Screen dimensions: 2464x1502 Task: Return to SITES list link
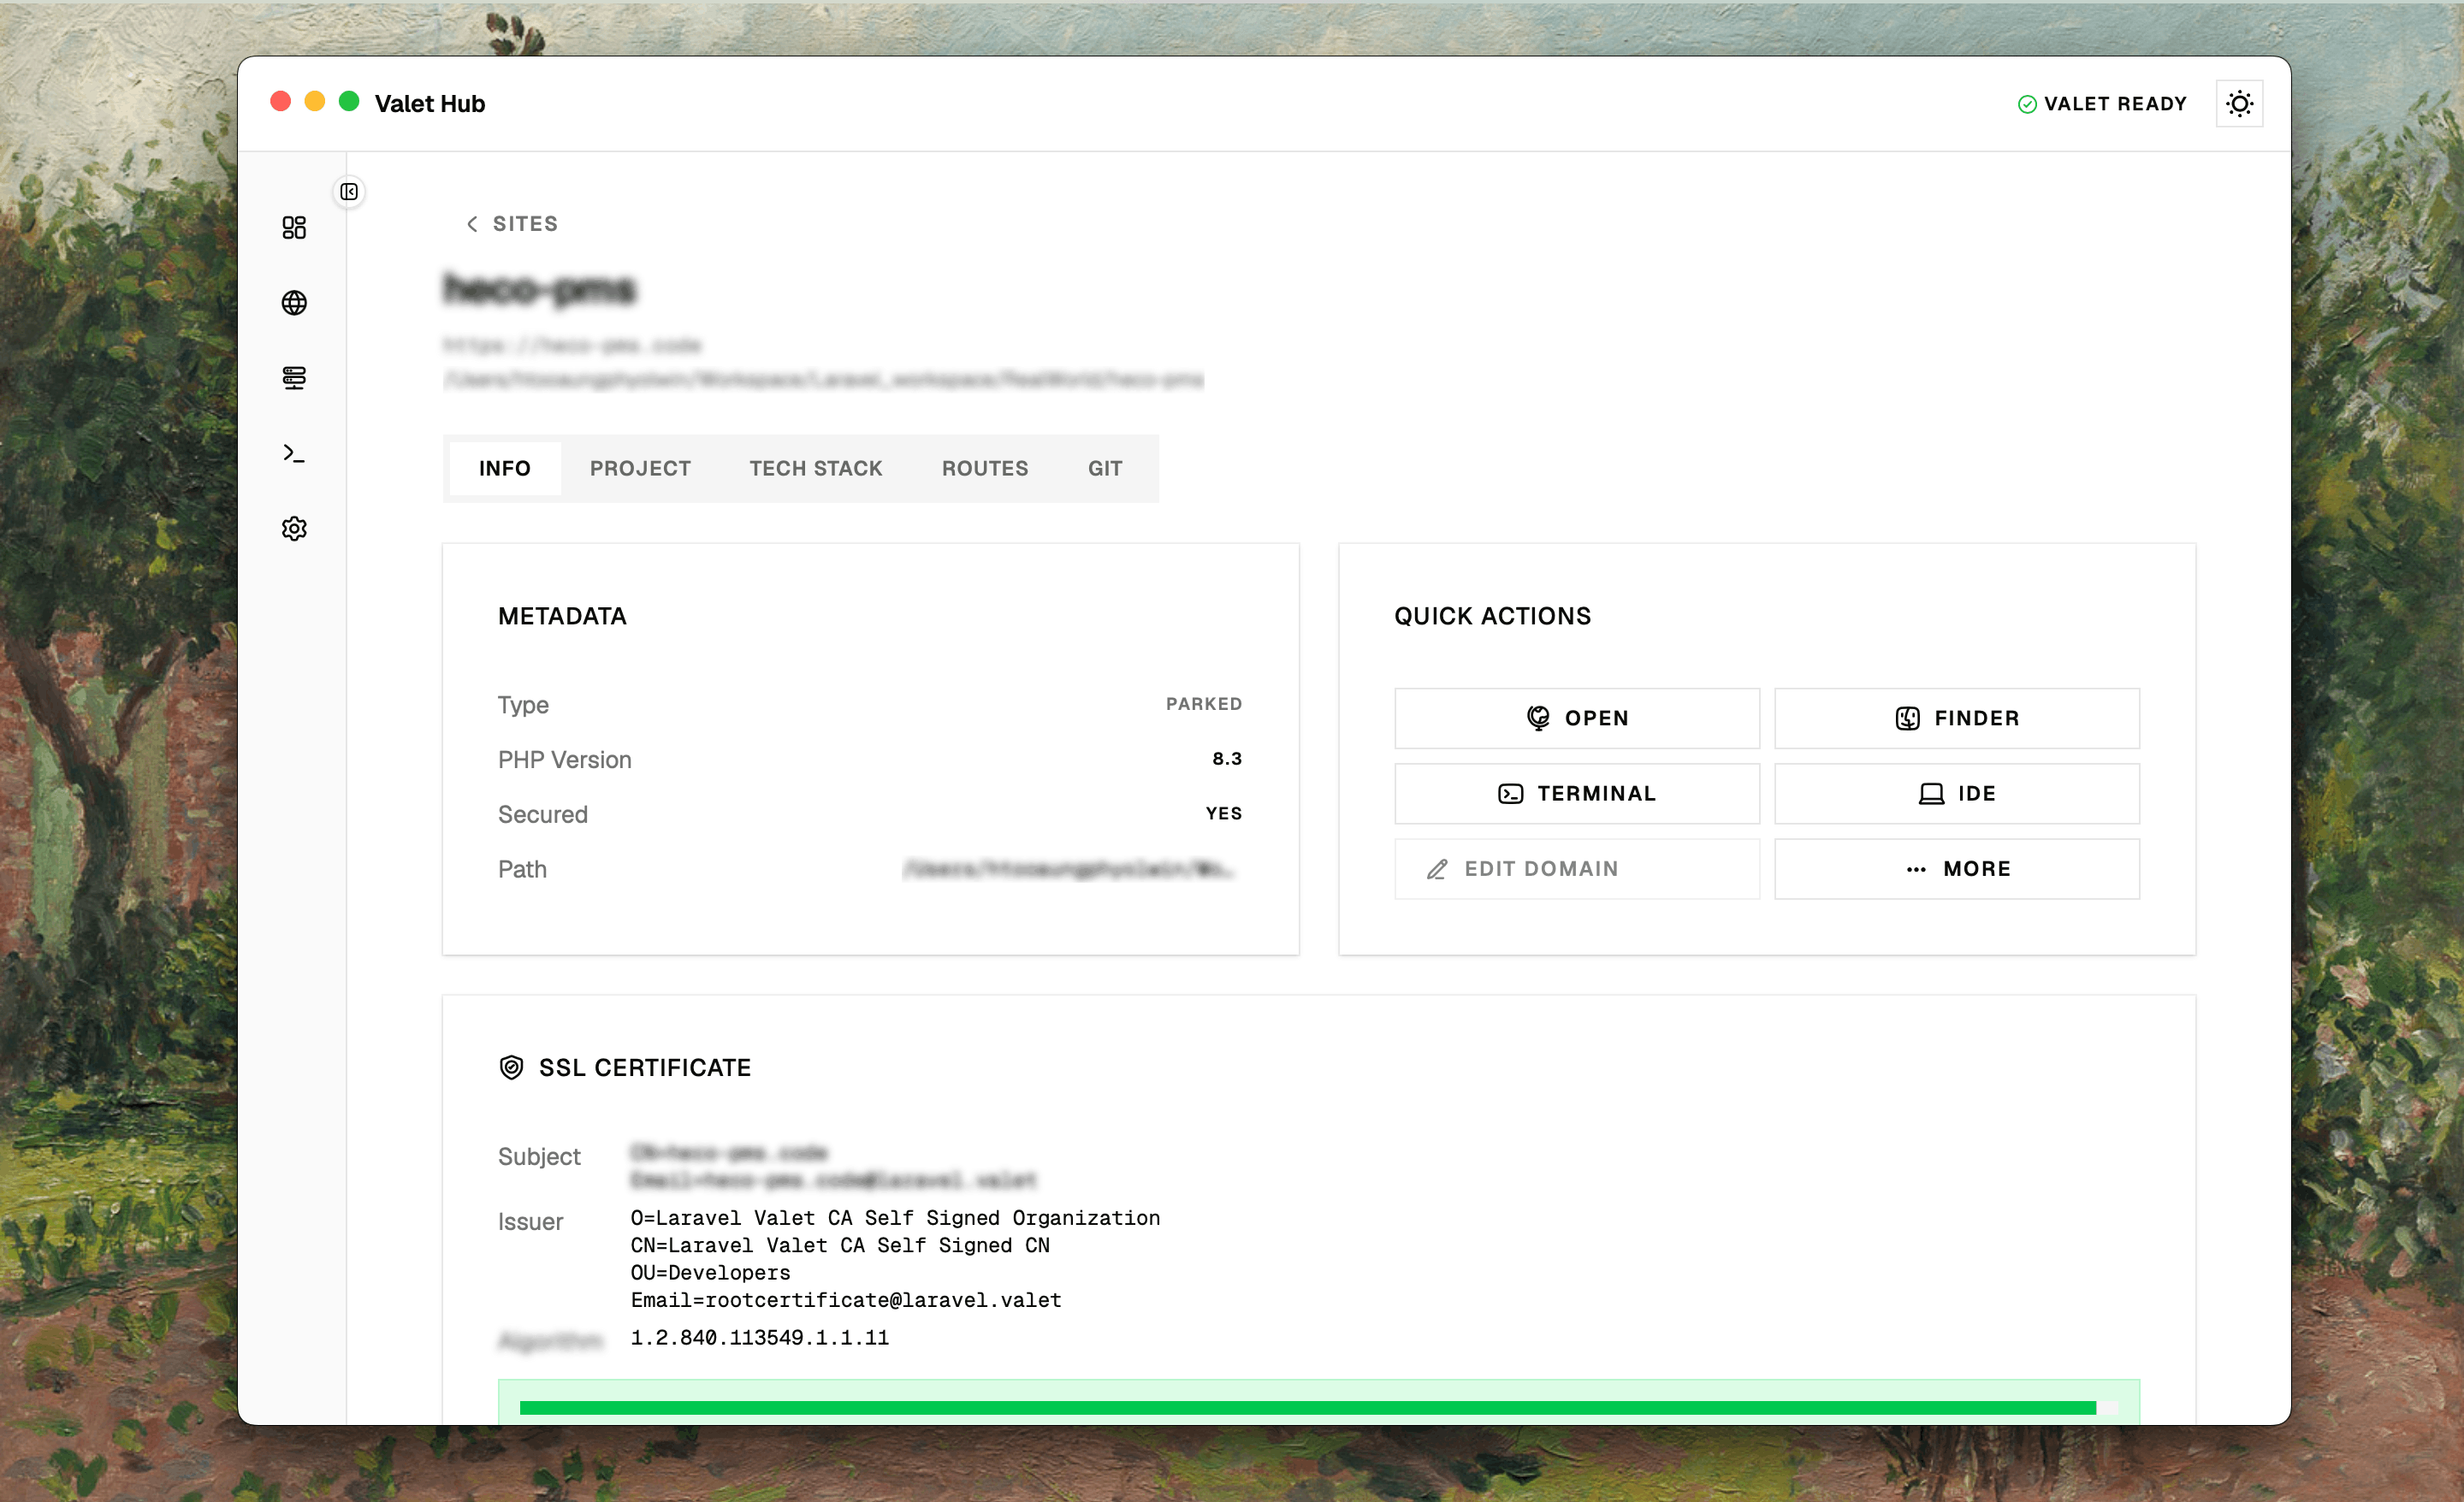(525, 224)
